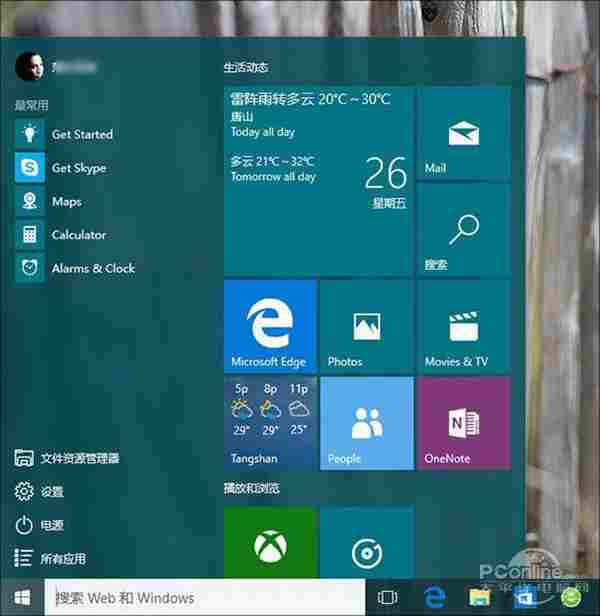The width and height of the screenshot is (600, 616).
Task: Open the Photos tile
Action: point(366,326)
